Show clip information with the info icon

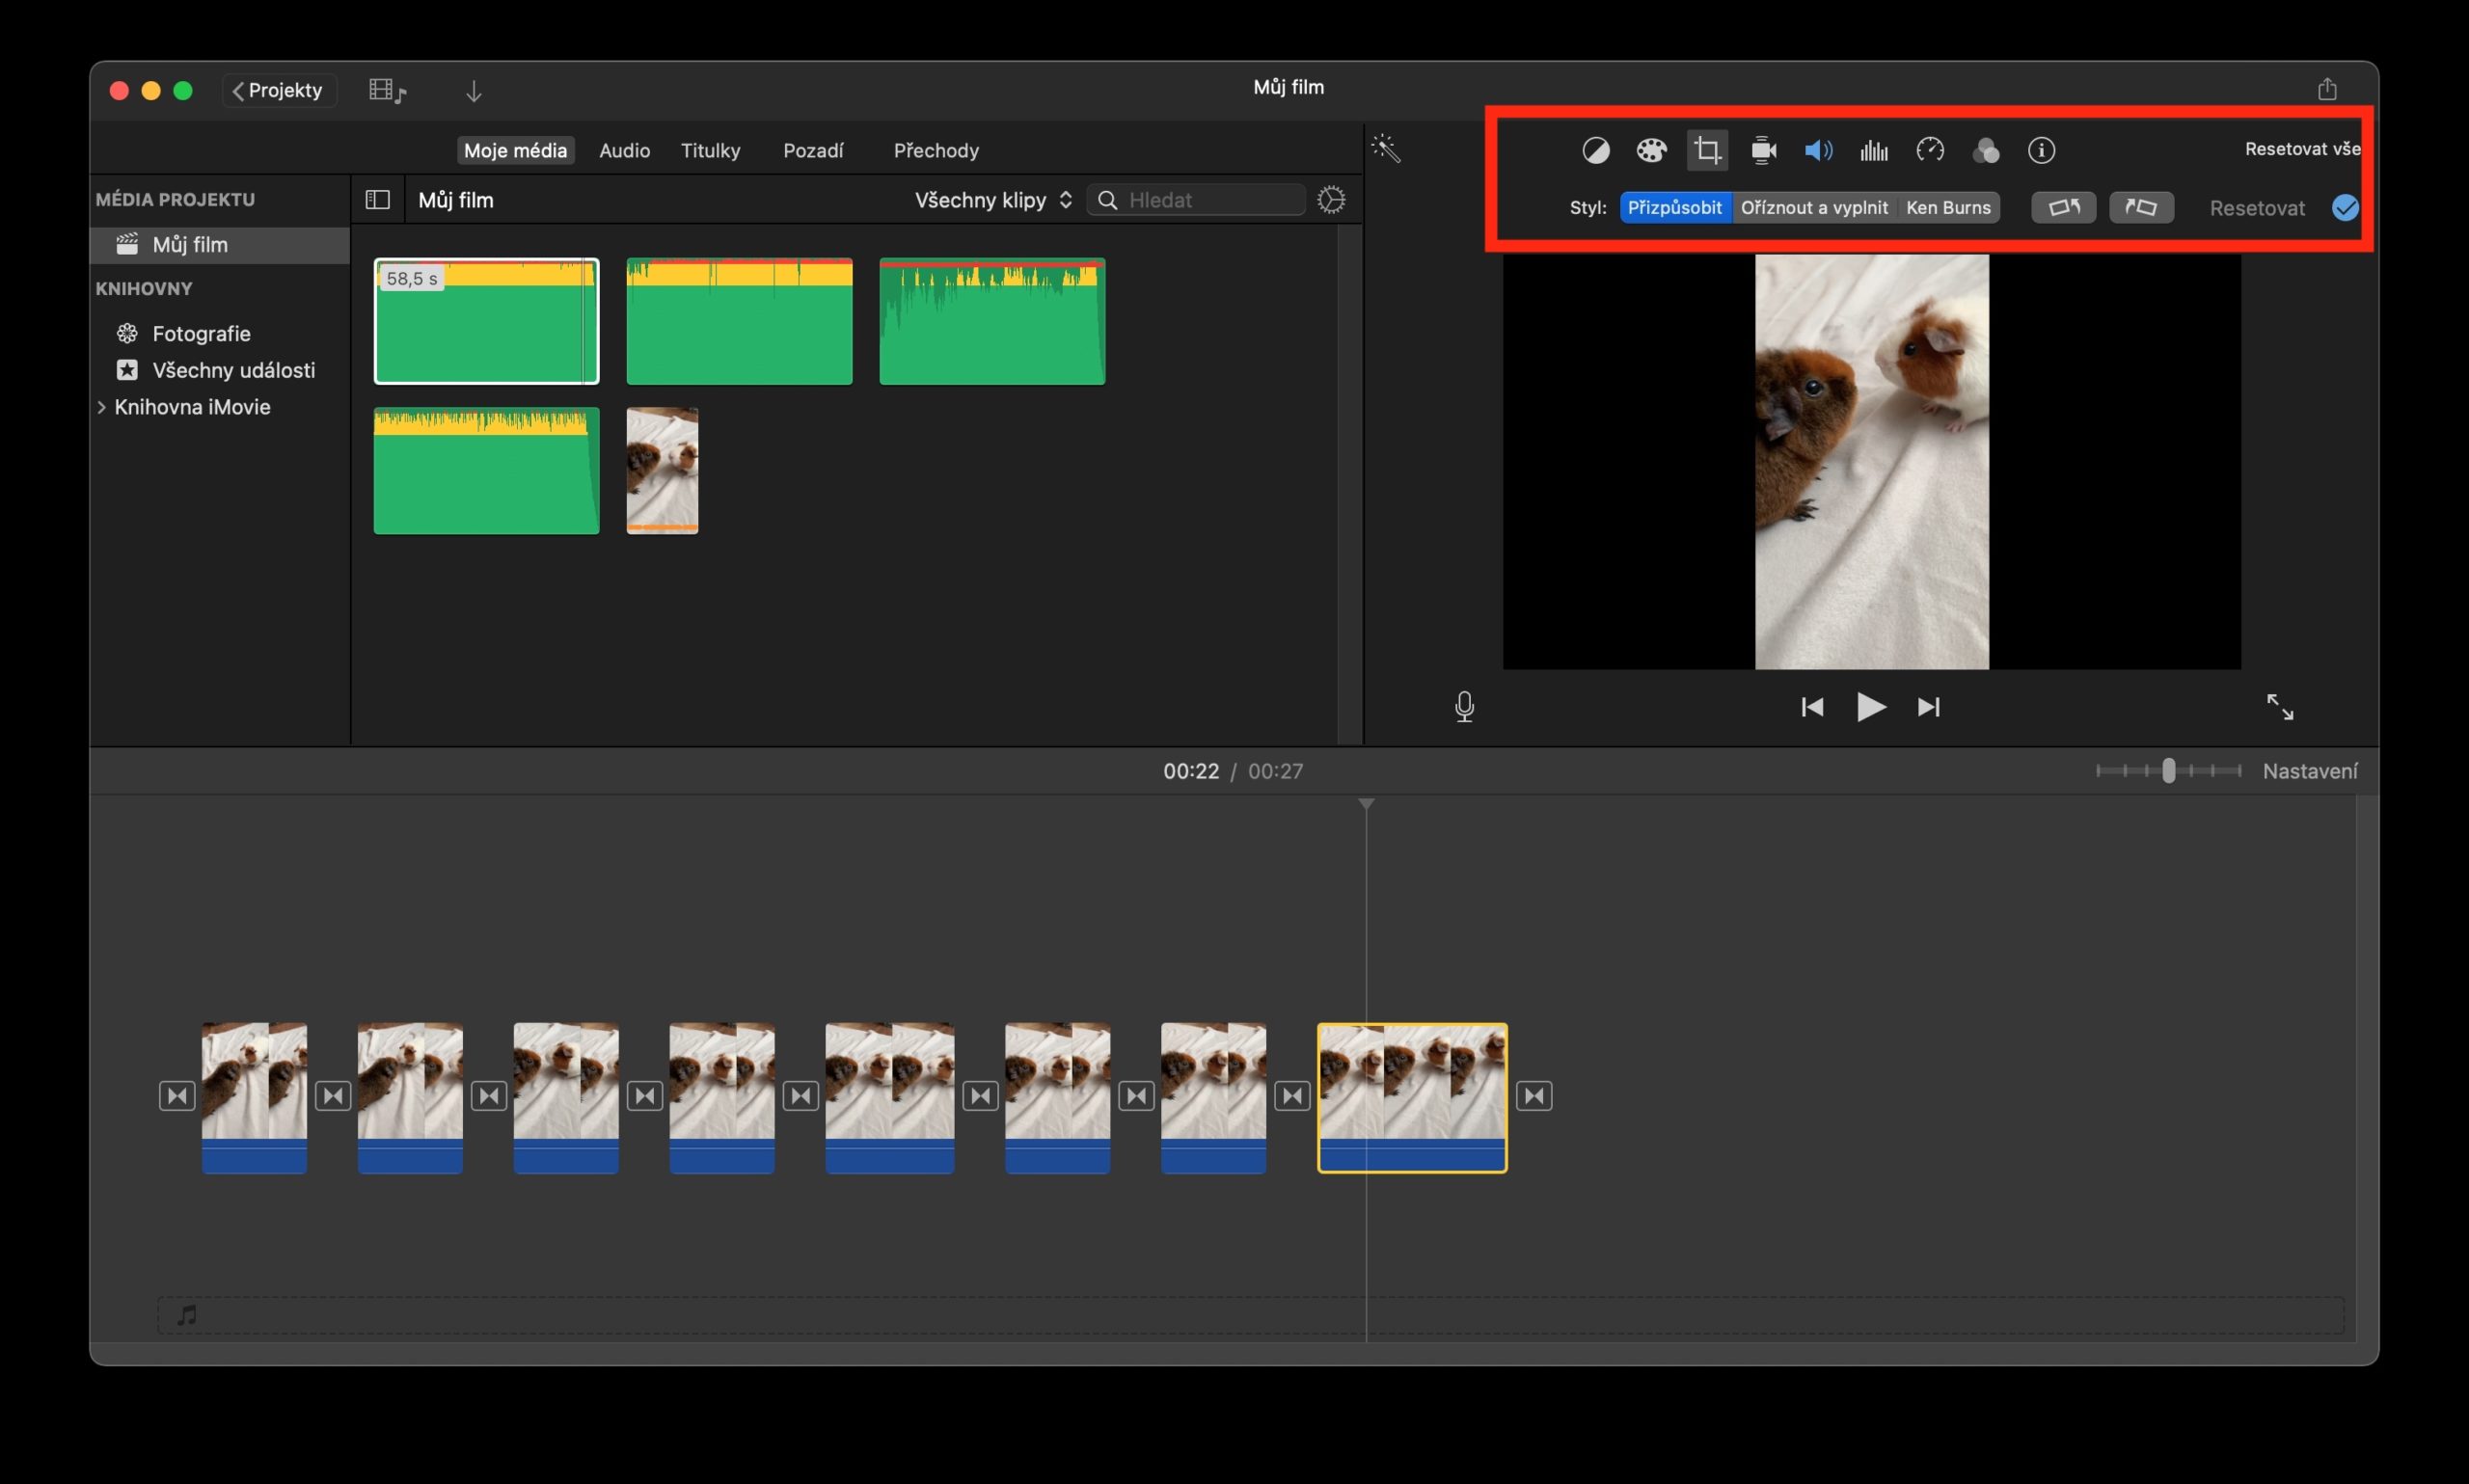[2041, 150]
